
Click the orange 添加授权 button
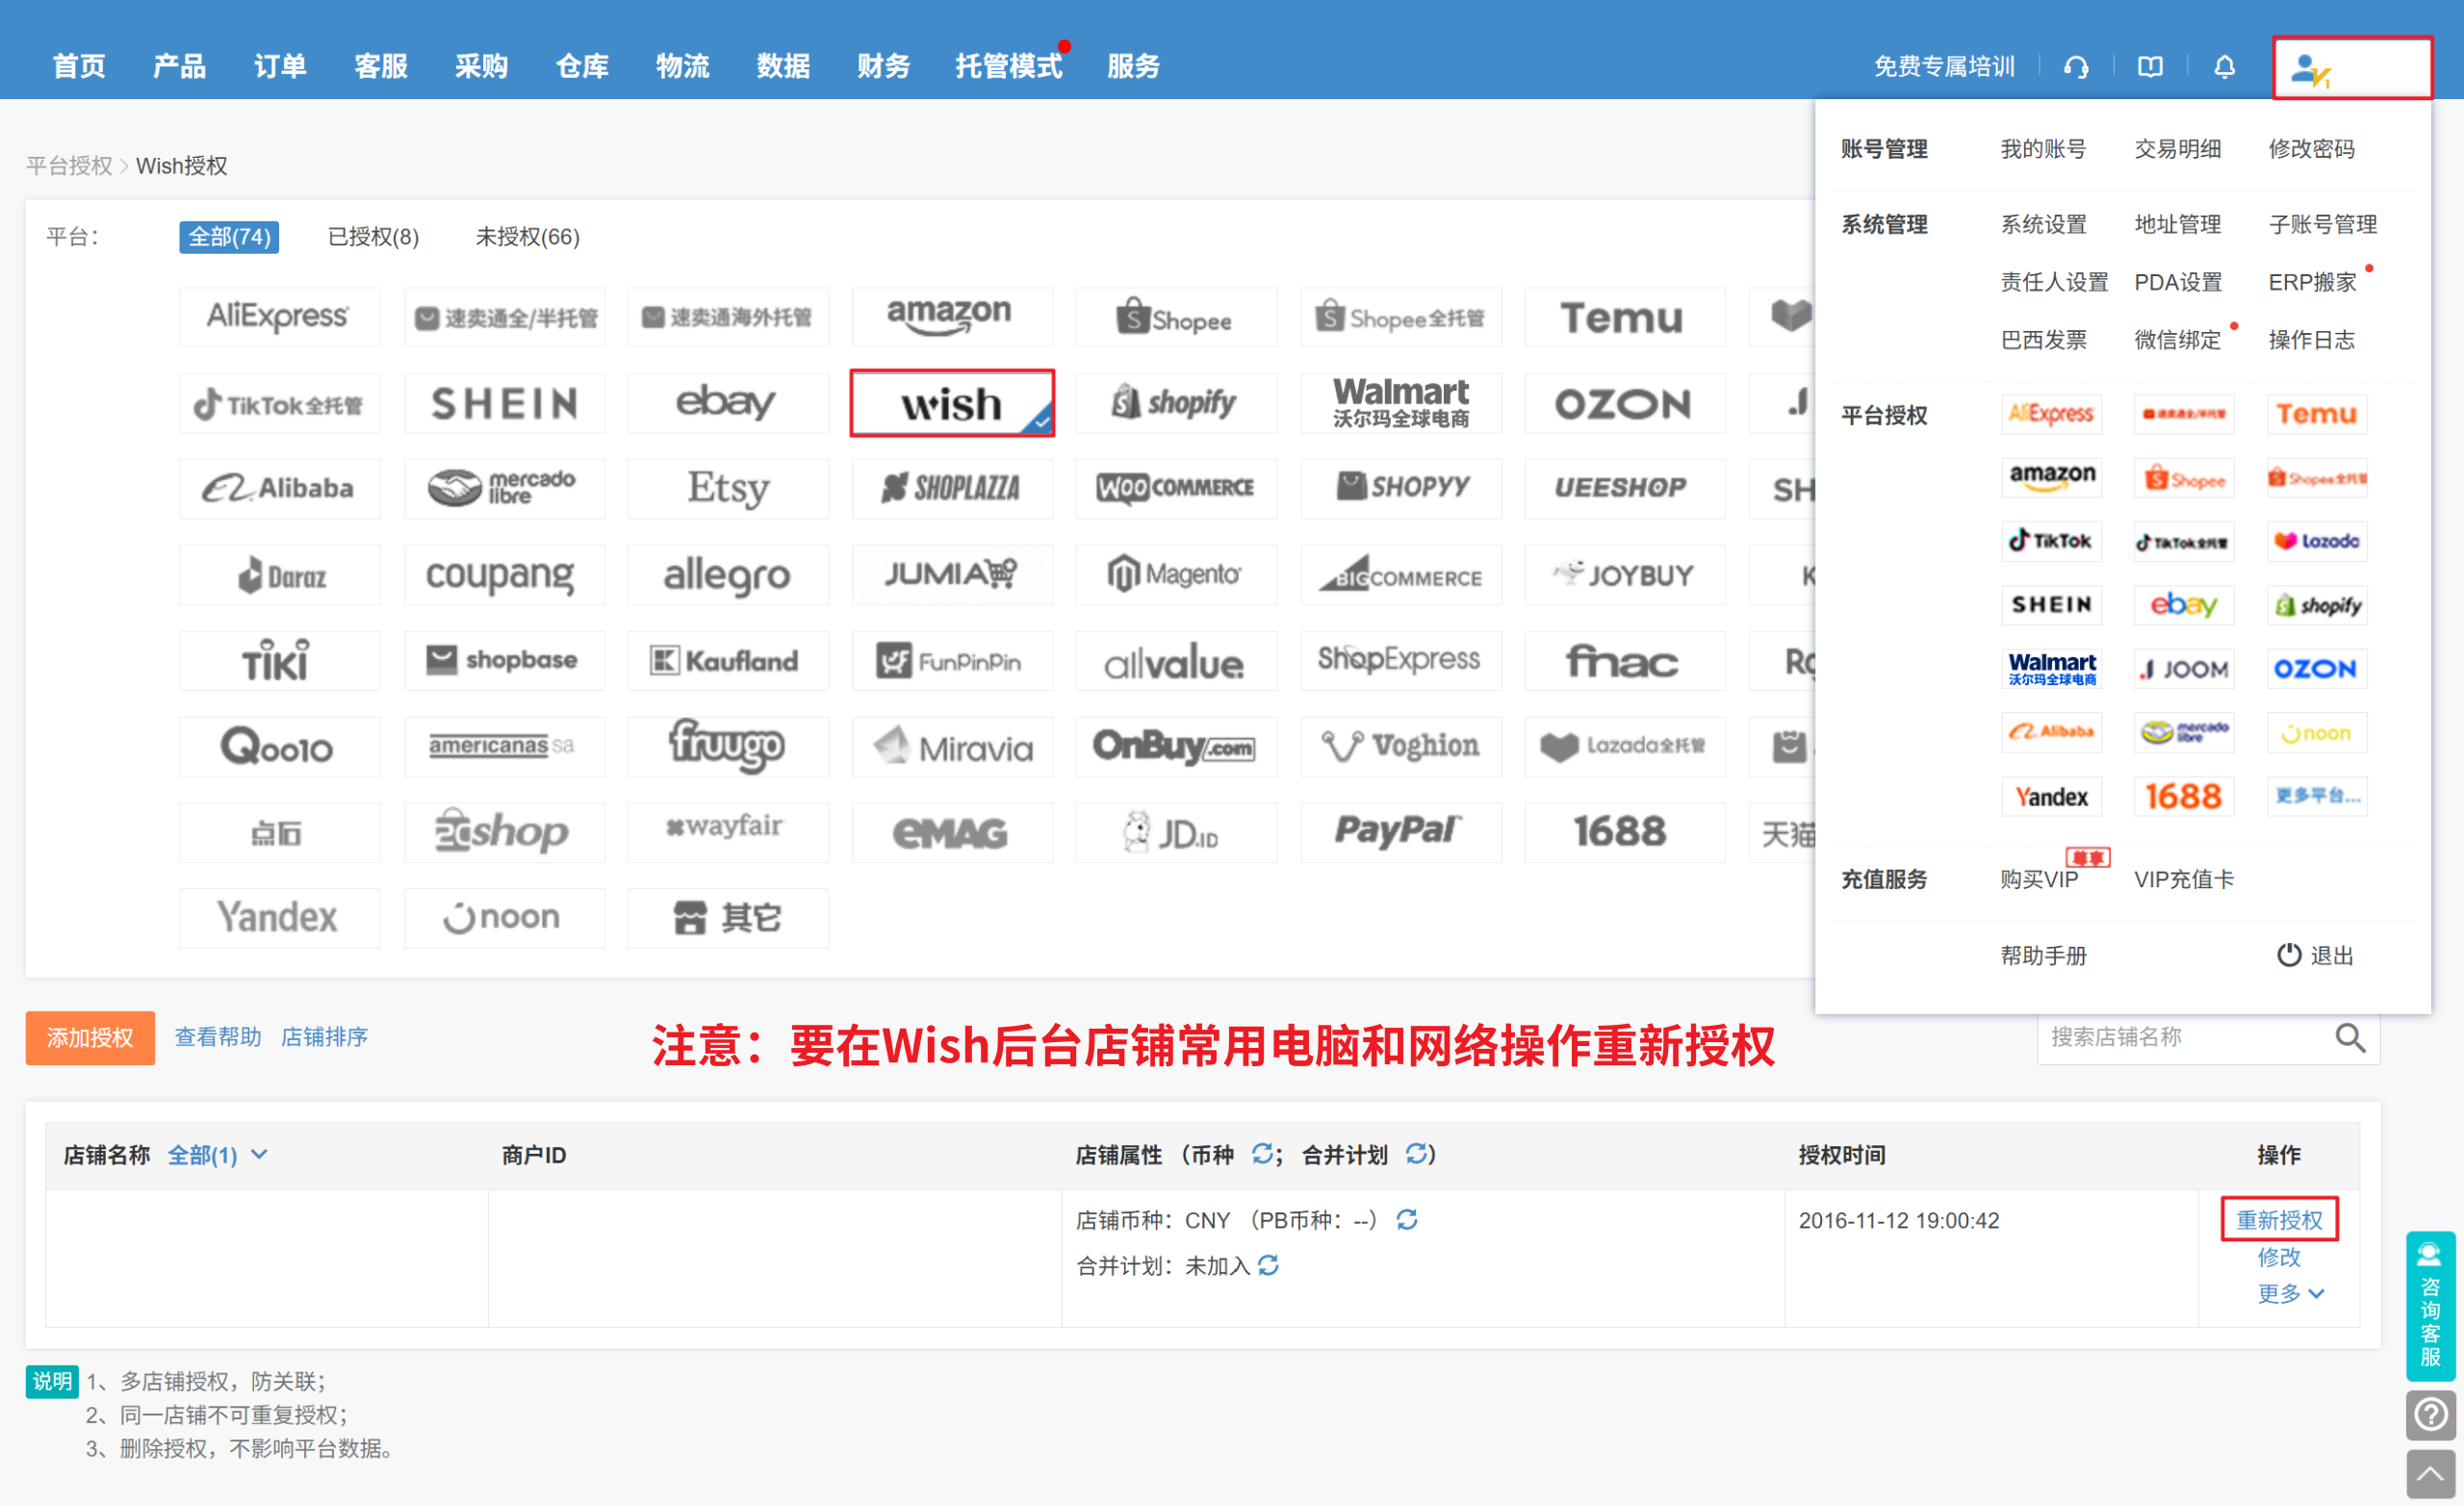coord(90,1038)
